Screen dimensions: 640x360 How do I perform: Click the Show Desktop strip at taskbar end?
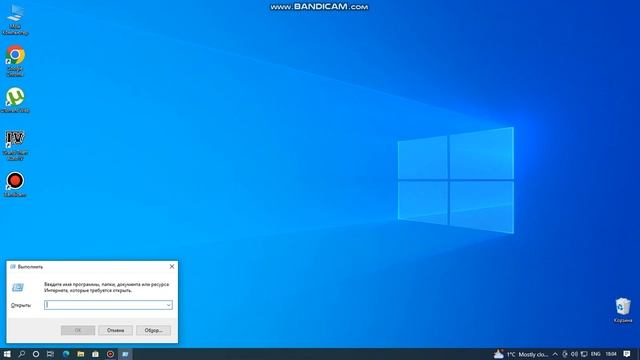point(638,354)
